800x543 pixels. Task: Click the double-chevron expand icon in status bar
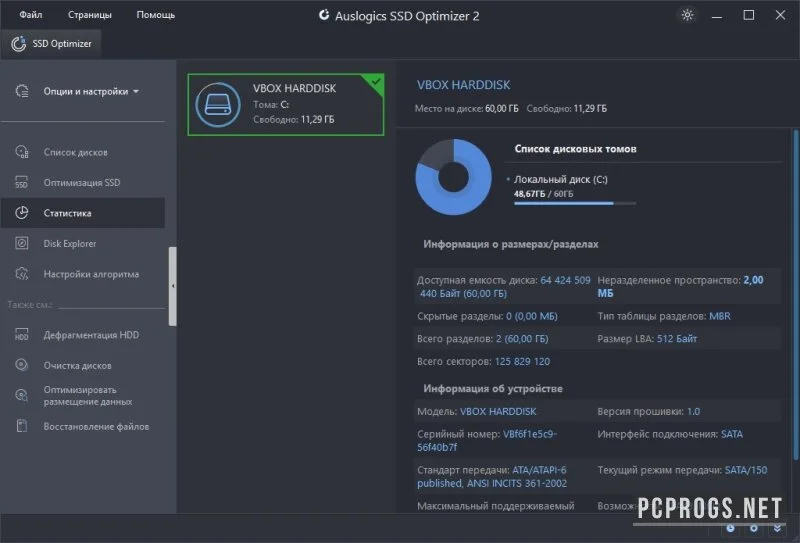click(x=777, y=528)
